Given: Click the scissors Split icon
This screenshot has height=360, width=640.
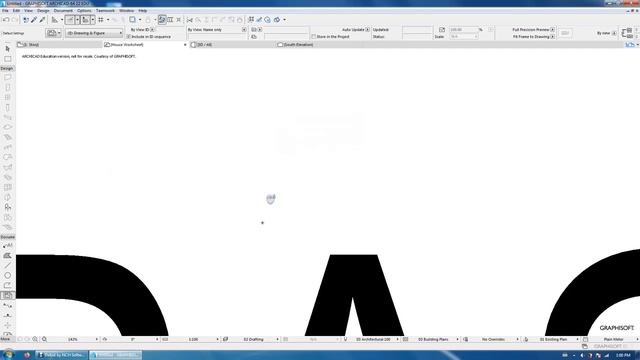Looking at the screenshot, I should (x=190, y=20).
